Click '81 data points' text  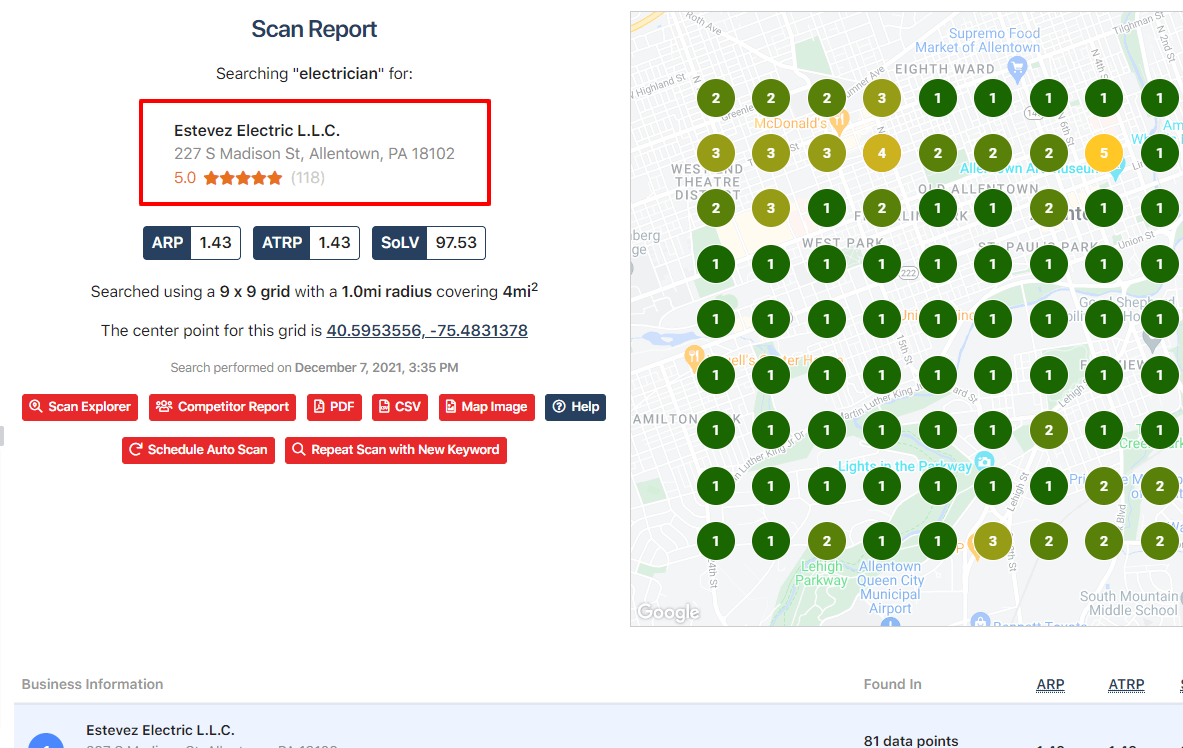coord(911,741)
